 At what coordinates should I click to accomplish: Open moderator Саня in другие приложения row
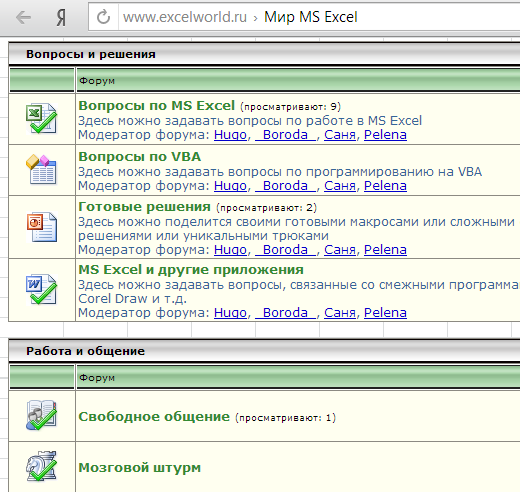tap(340, 313)
